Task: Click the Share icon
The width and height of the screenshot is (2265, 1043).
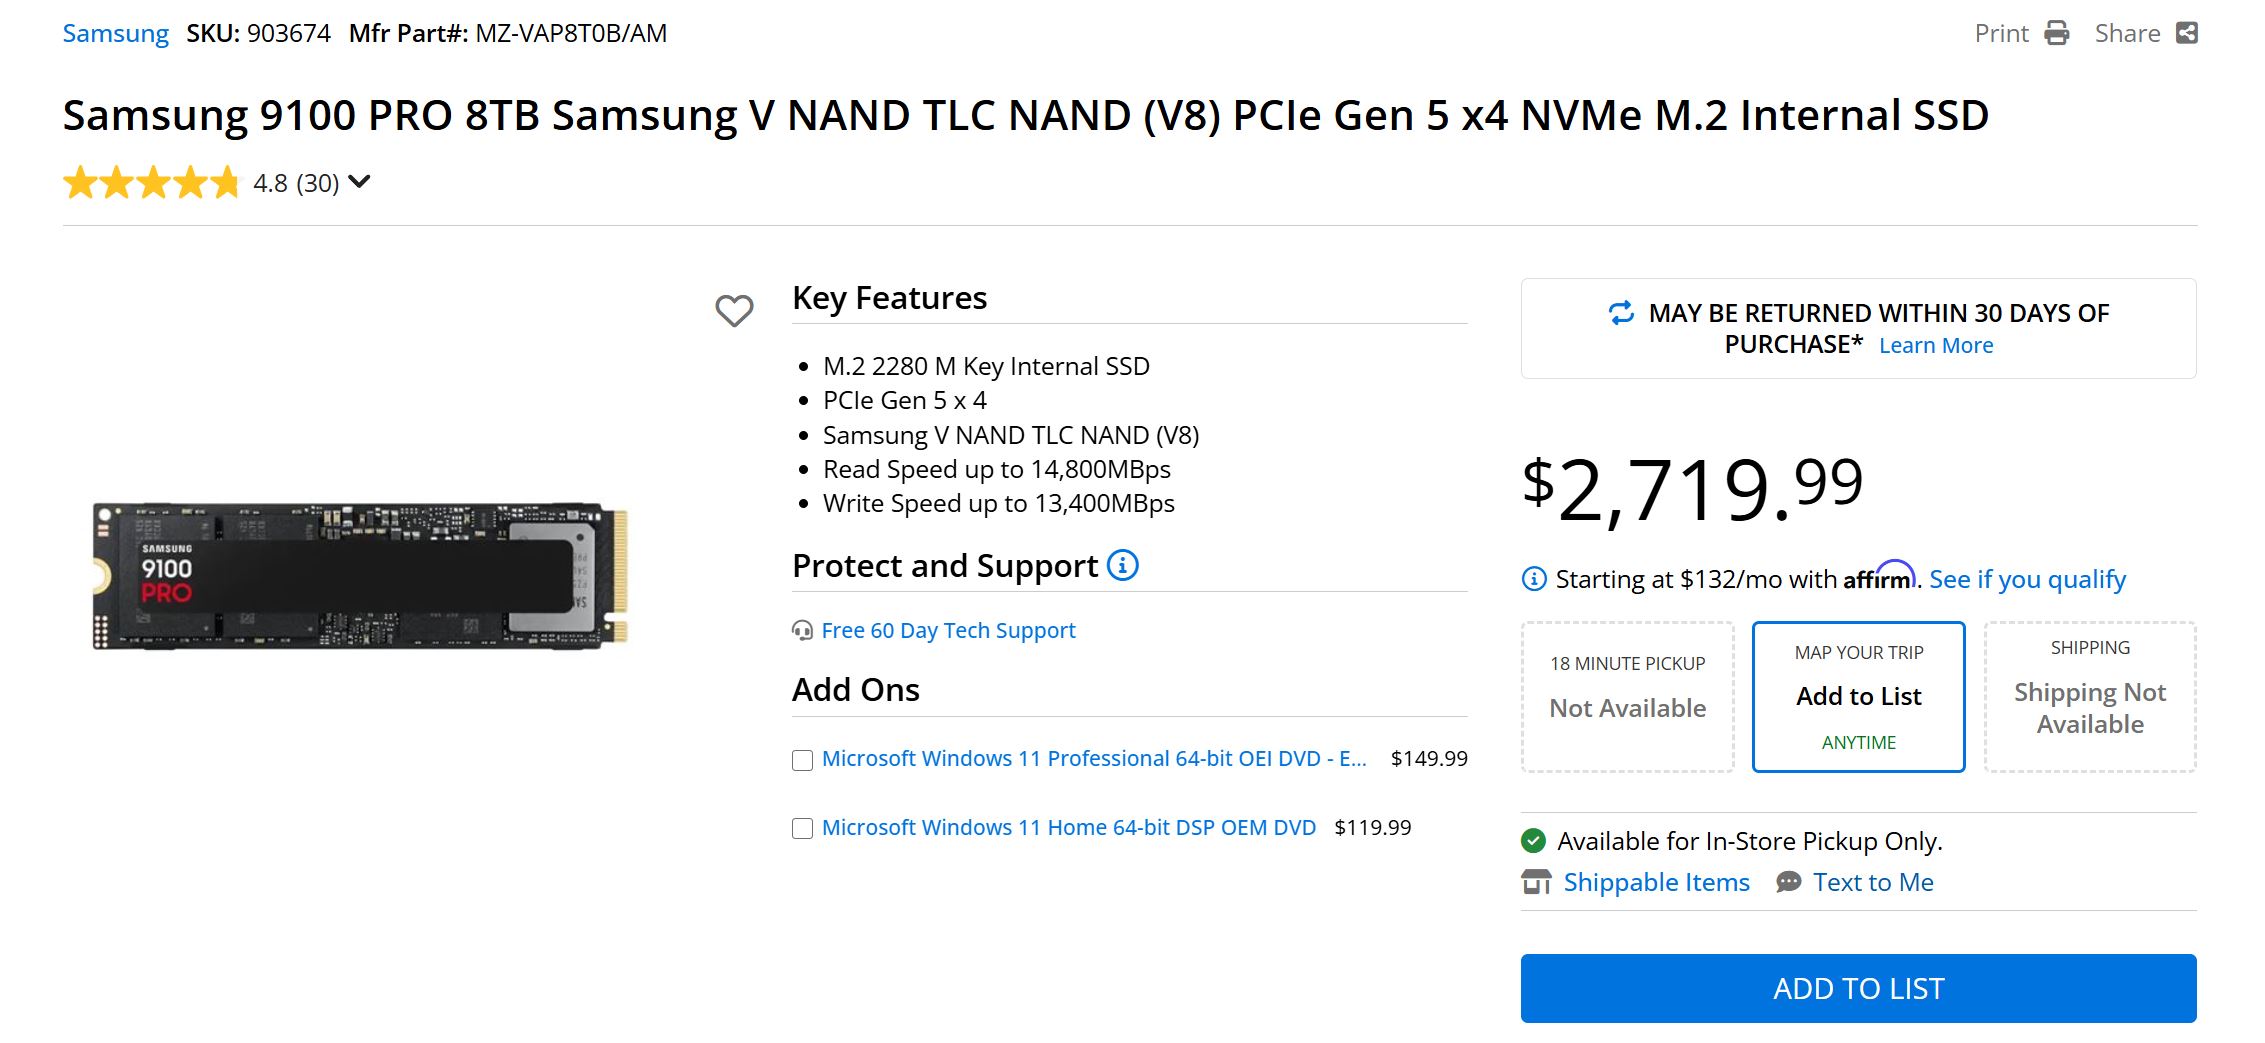Action: click(x=2188, y=33)
